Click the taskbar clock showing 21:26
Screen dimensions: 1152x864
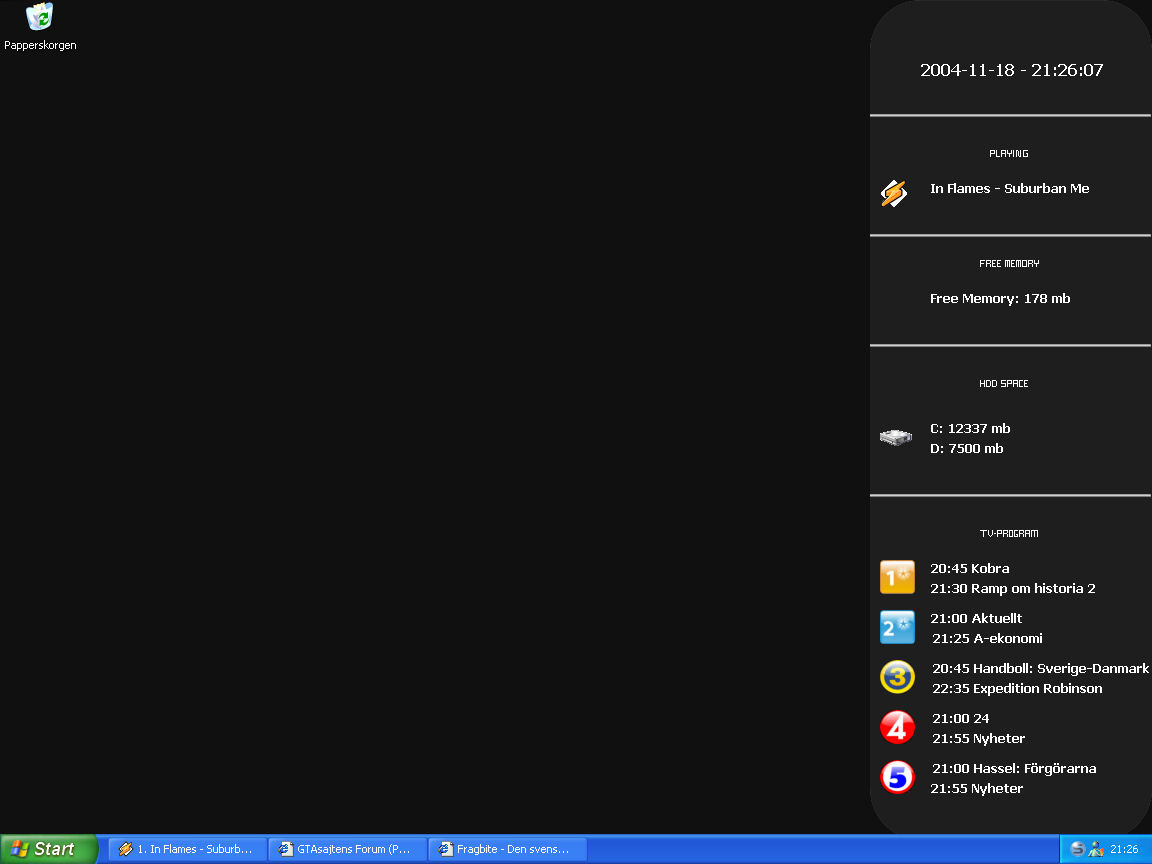1124,849
